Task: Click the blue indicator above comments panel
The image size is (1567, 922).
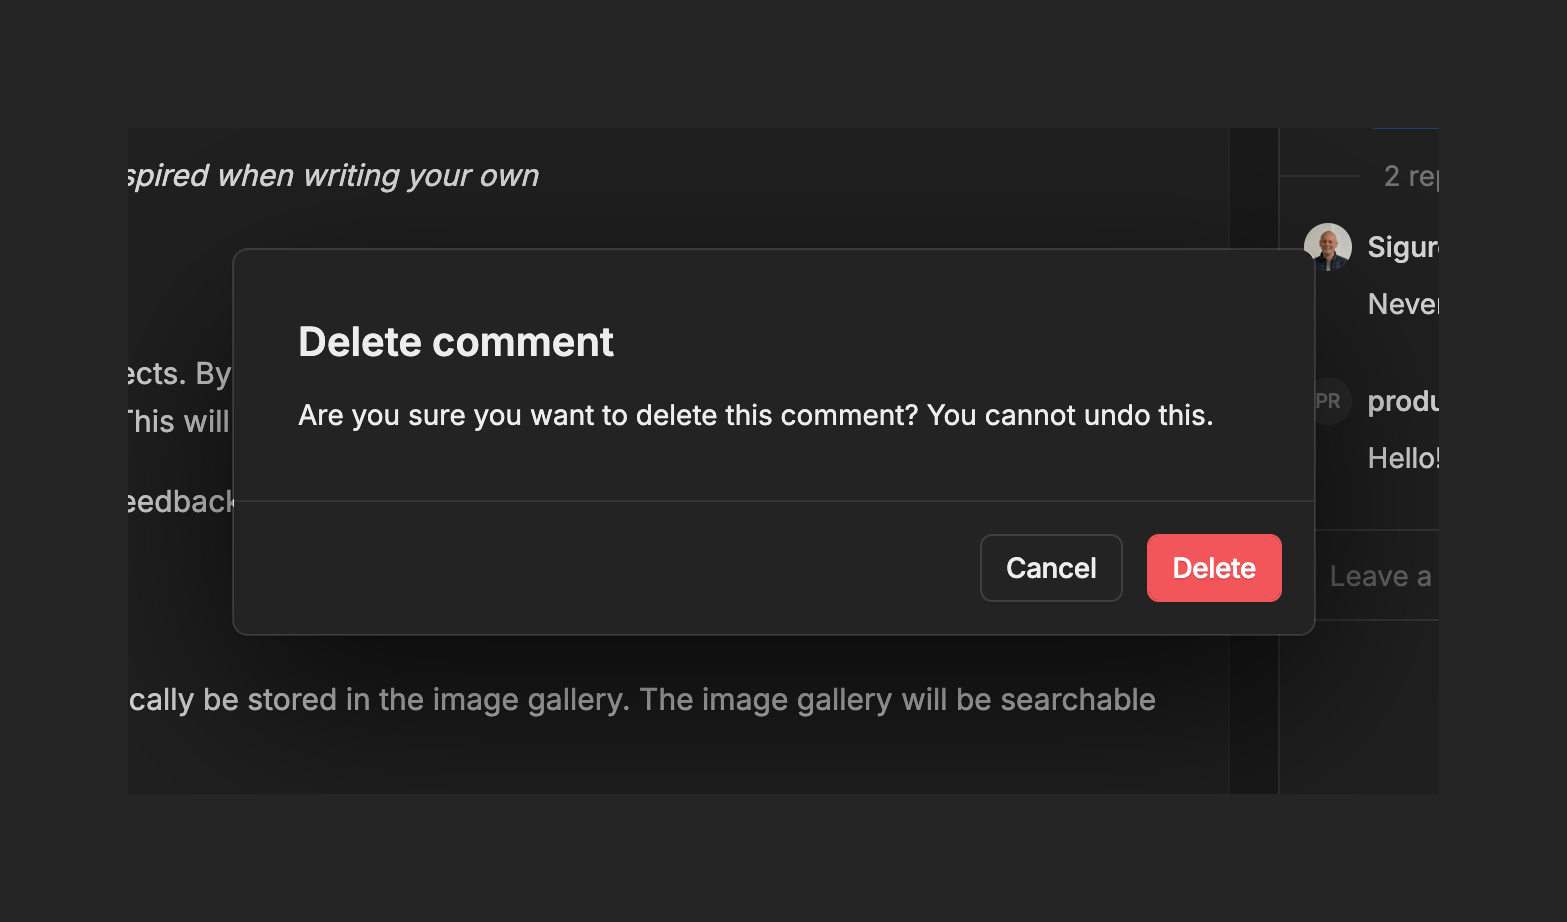Action: tap(1405, 129)
